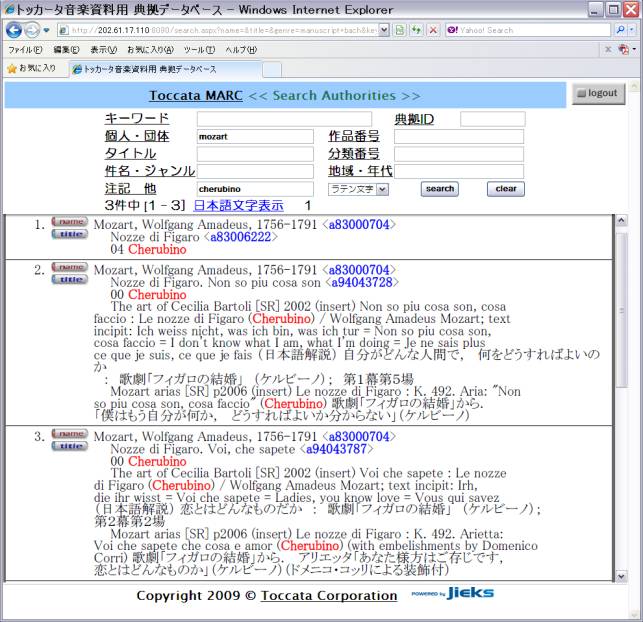Switch to 日本語文字表示 link
Viewport: 643px width, 622px height.
pos(238,205)
